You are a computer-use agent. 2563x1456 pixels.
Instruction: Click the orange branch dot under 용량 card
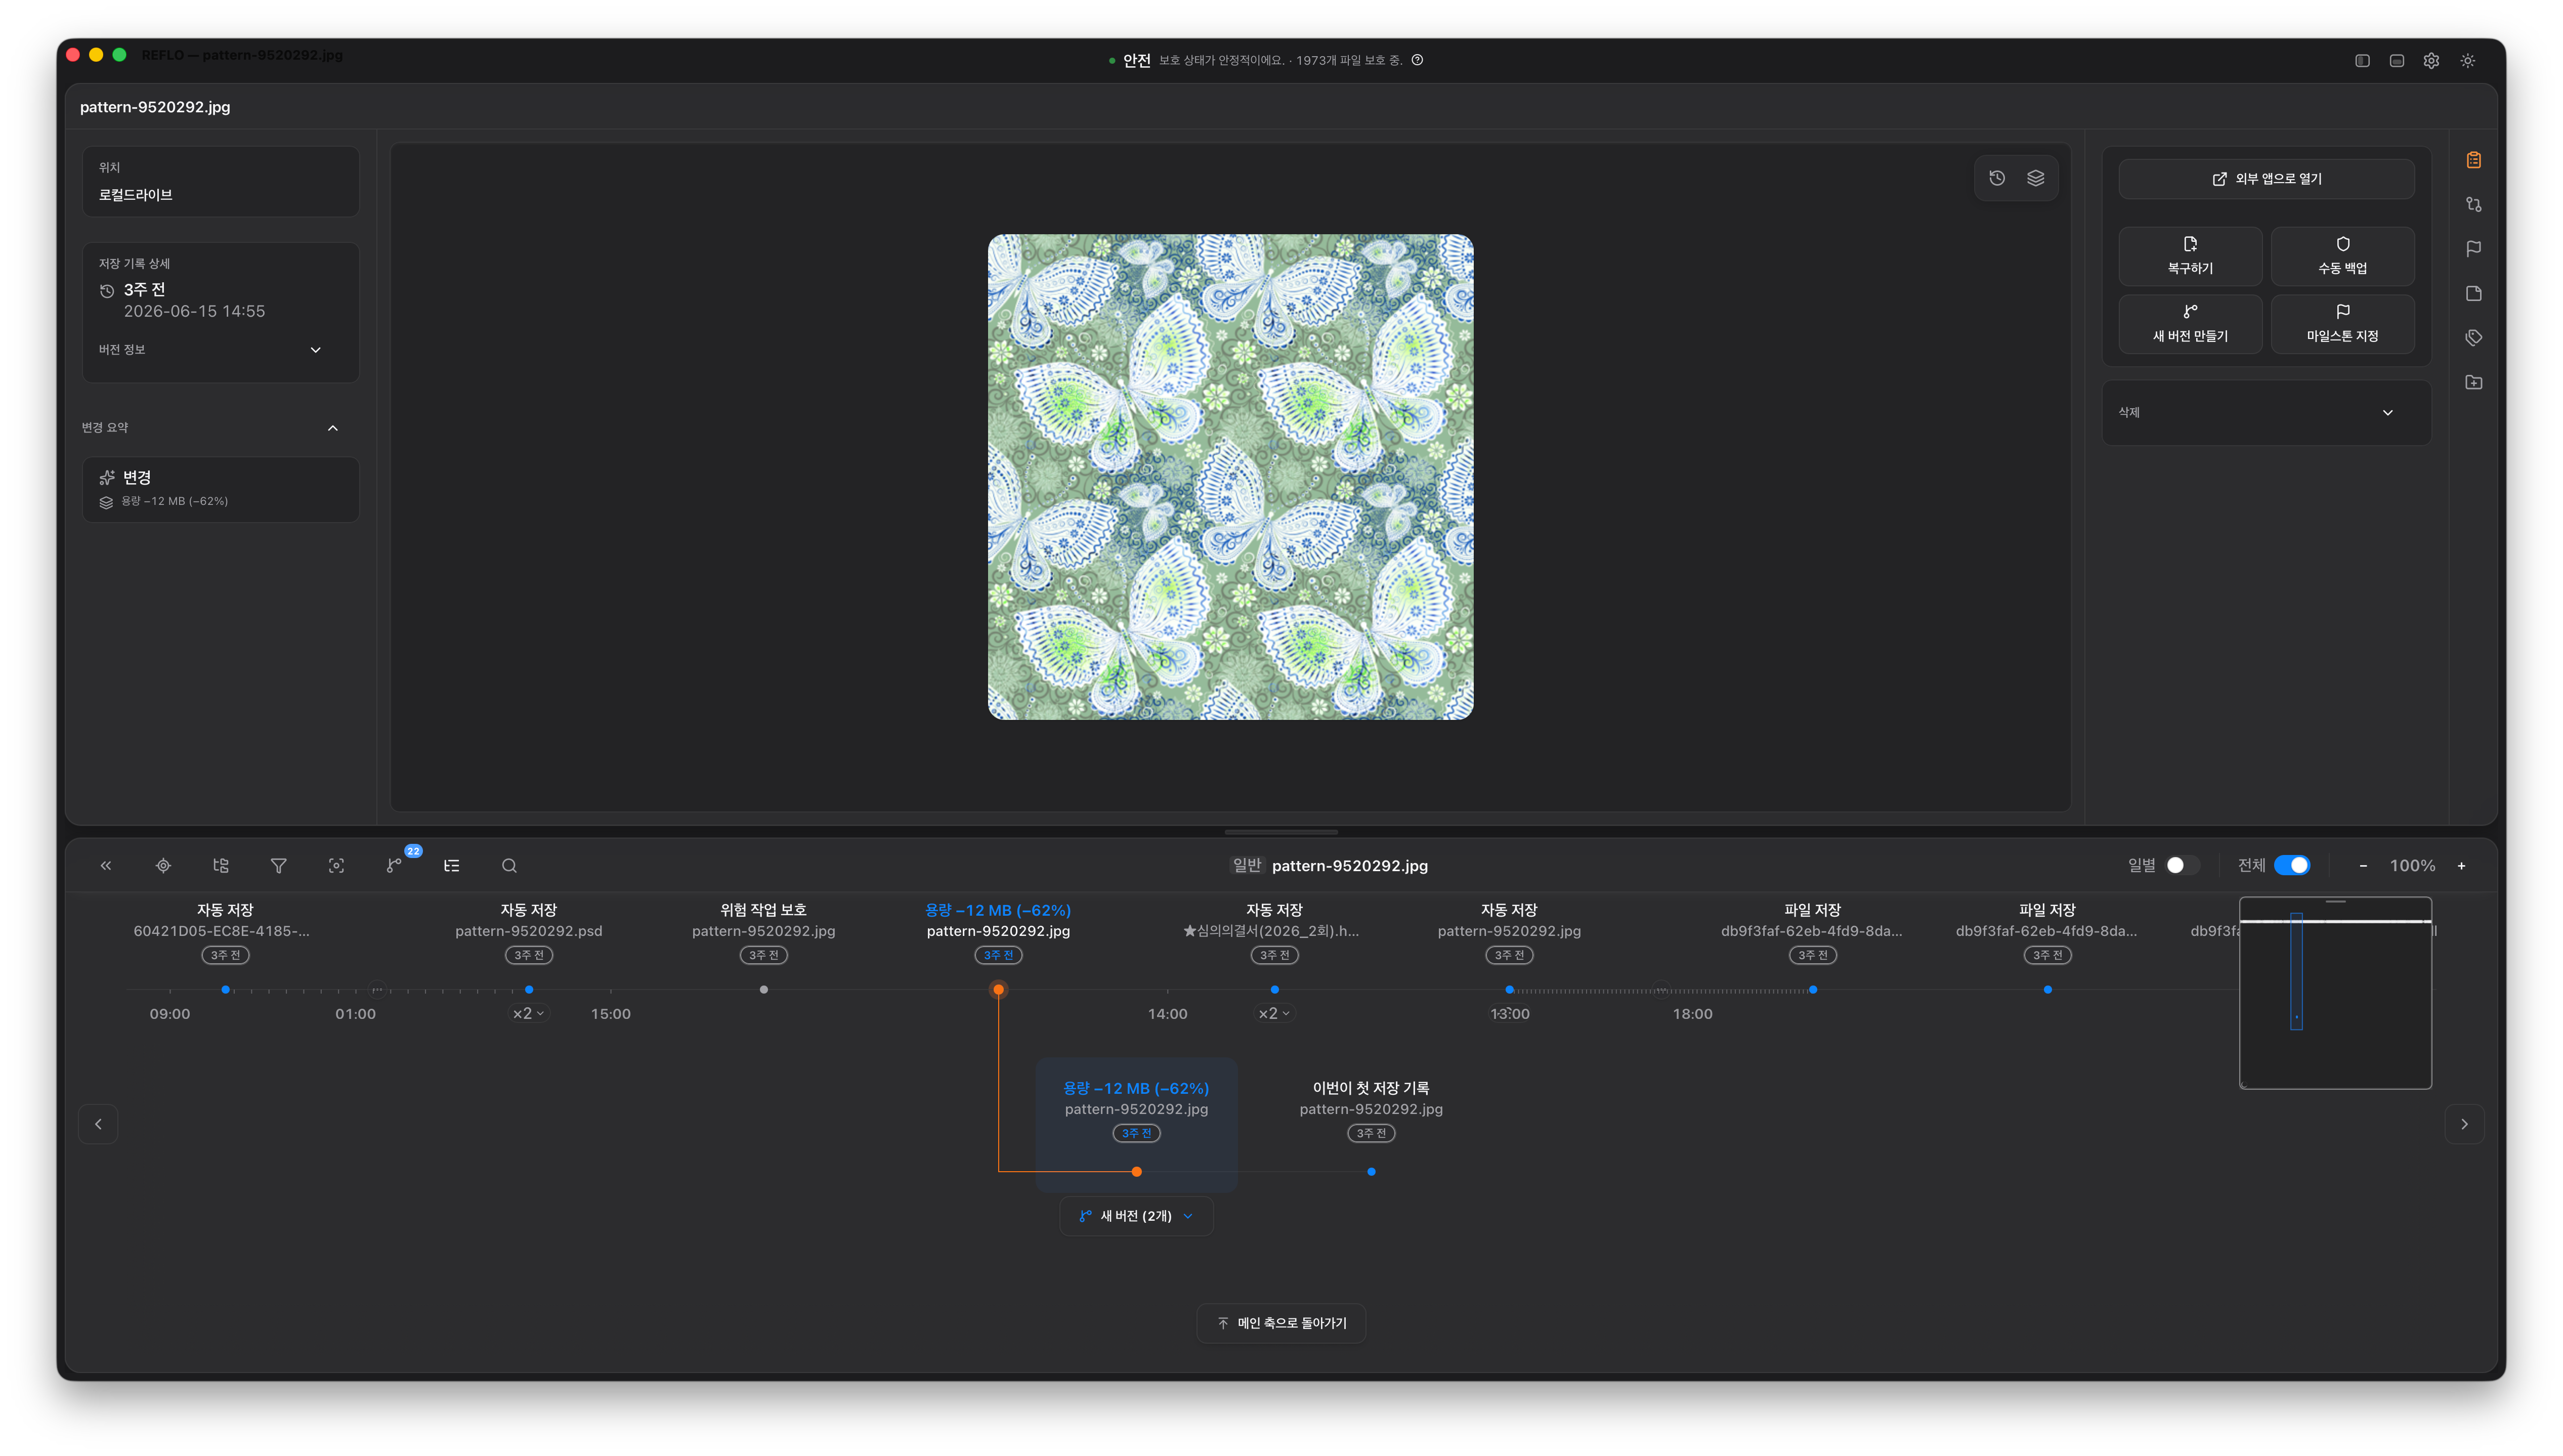[x=1136, y=1172]
